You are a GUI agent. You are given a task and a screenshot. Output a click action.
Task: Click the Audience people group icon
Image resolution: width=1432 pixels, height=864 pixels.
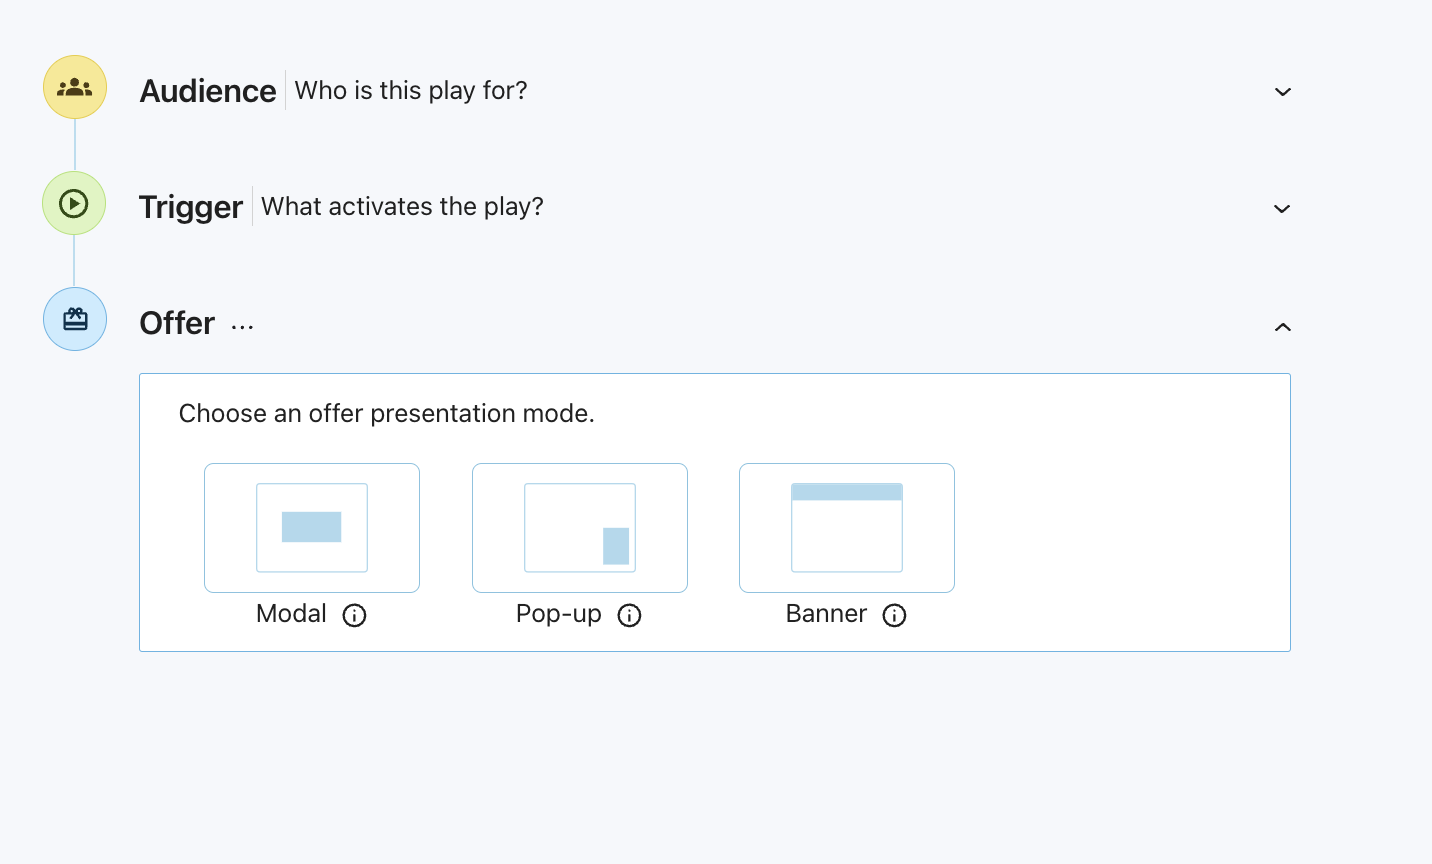tap(75, 87)
